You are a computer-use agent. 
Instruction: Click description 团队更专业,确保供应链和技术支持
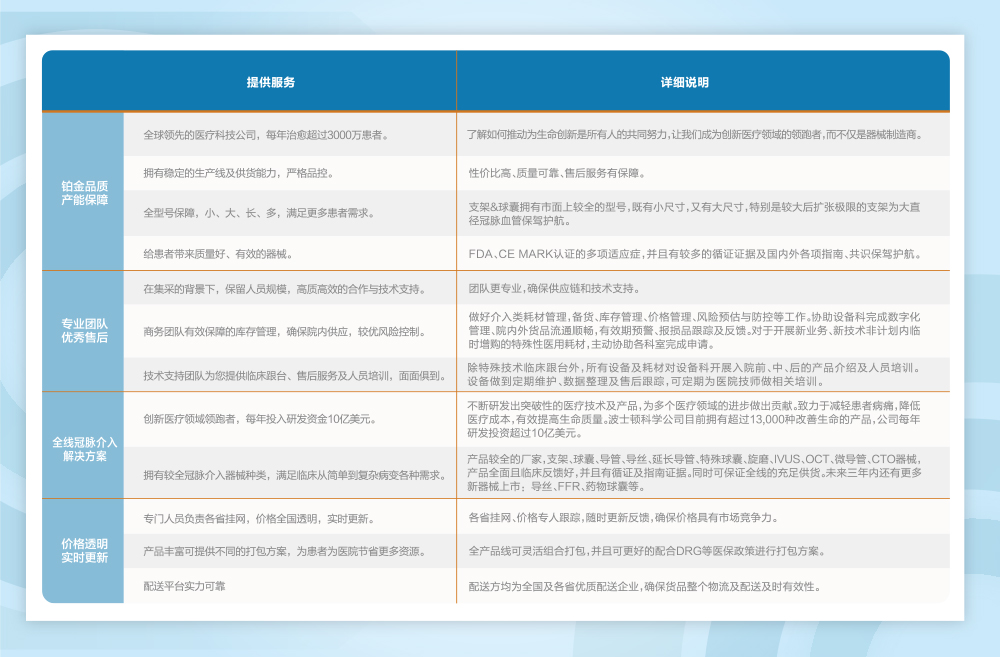[x=554, y=288]
